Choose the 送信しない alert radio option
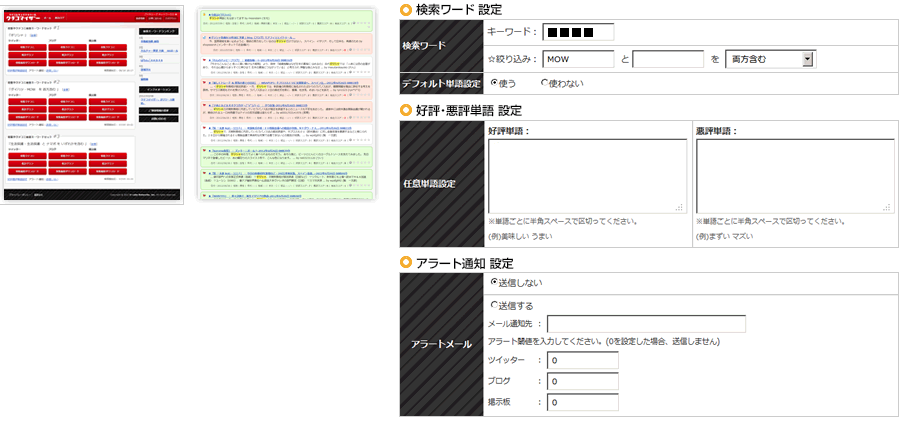 tap(493, 284)
